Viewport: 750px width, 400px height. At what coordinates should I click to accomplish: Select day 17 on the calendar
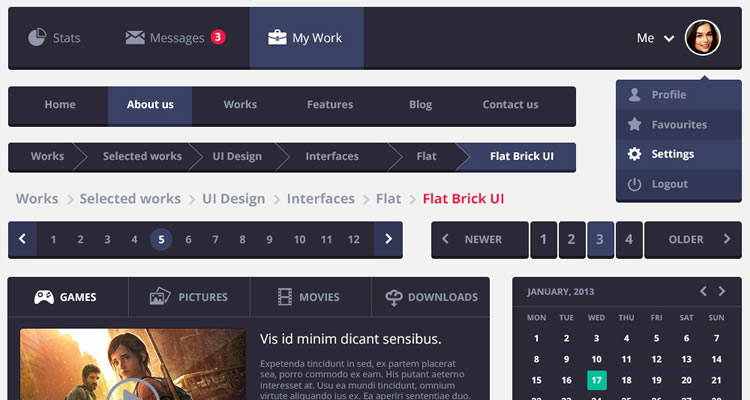point(596,380)
